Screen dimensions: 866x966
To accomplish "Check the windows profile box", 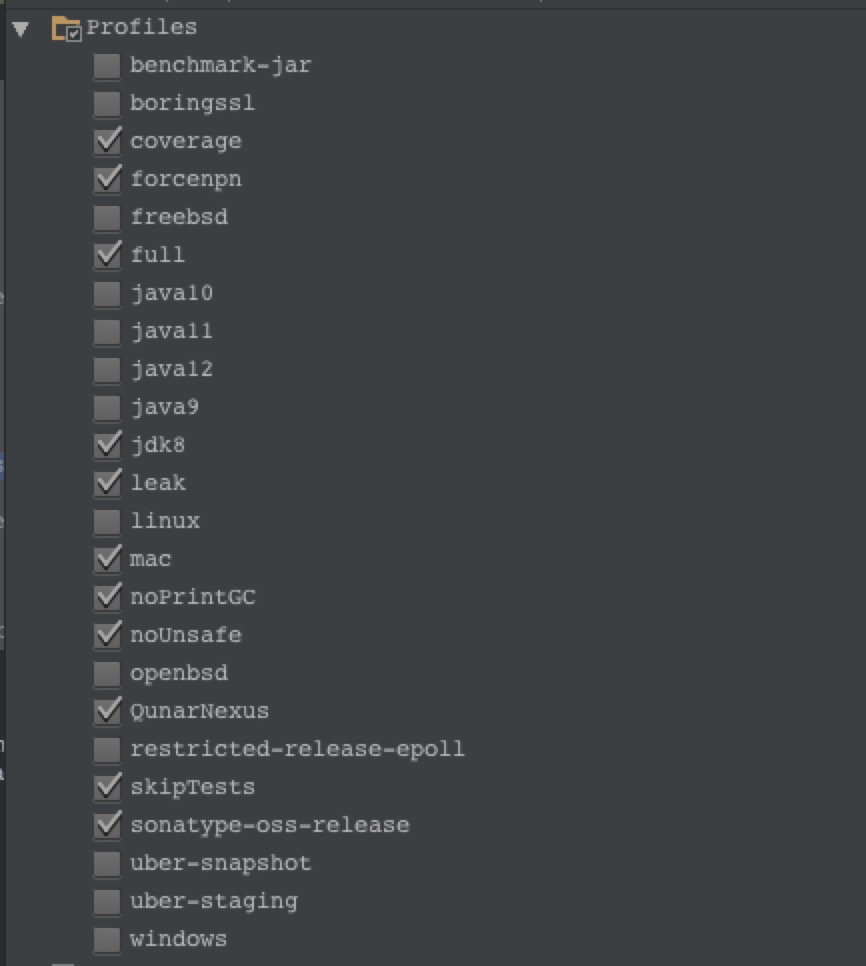I will point(107,940).
